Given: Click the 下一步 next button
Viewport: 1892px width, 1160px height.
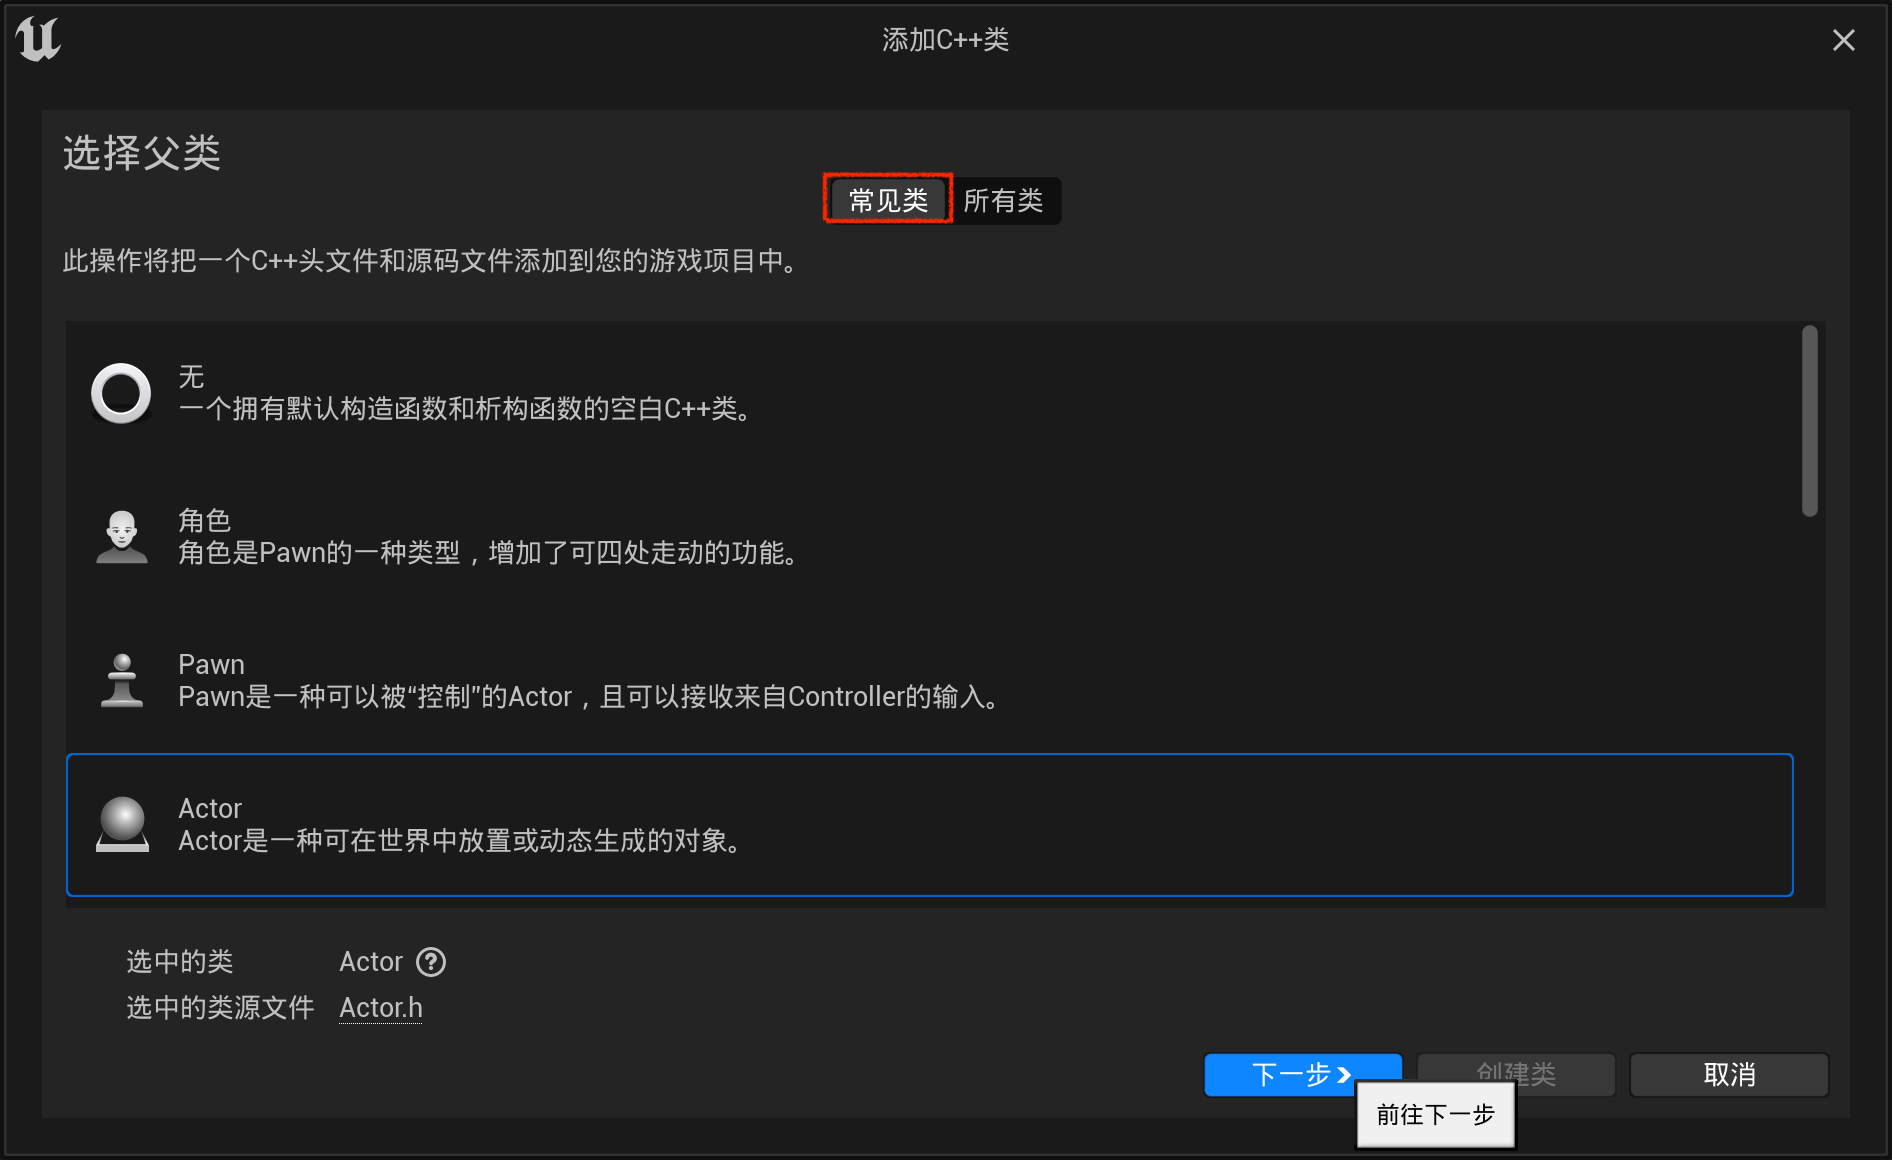Looking at the screenshot, I should pos(1303,1075).
